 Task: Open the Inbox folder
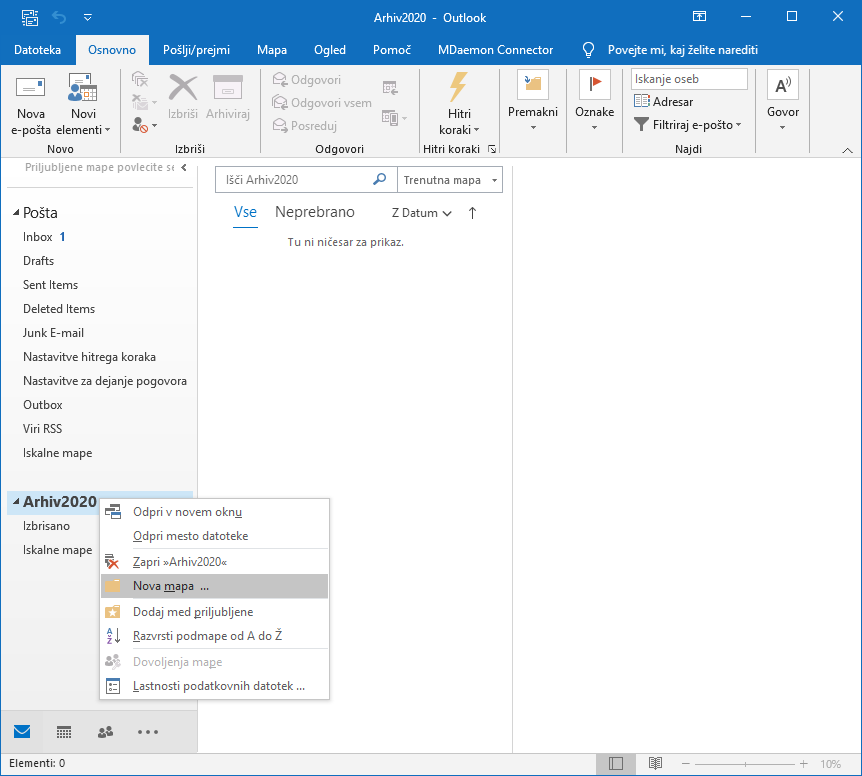tap(37, 237)
